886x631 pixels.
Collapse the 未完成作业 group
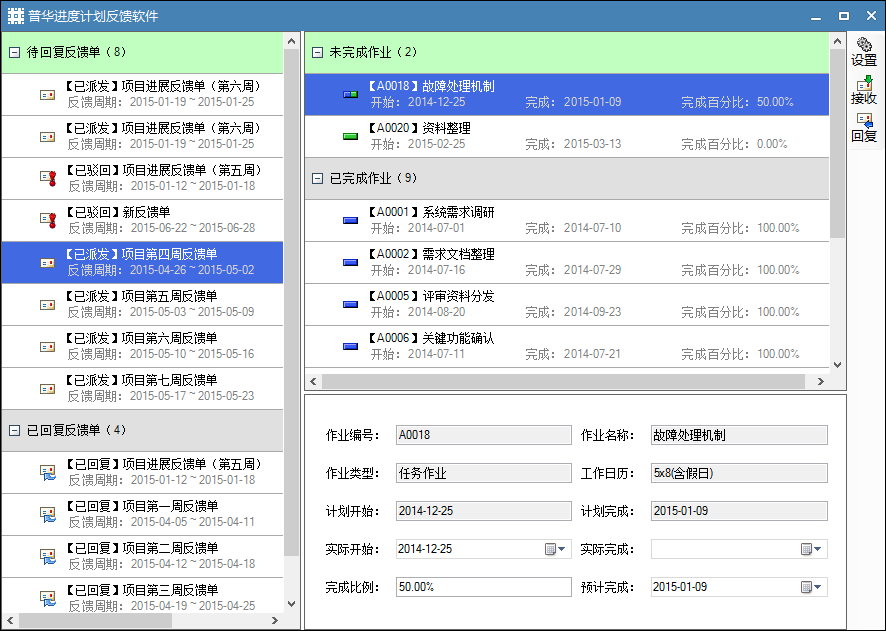[x=318, y=53]
